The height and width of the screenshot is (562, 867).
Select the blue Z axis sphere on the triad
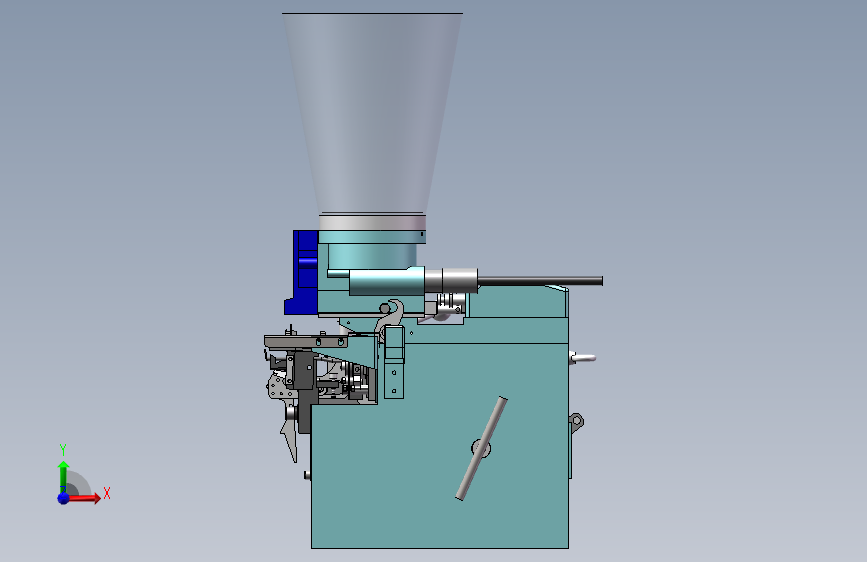tap(64, 498)
